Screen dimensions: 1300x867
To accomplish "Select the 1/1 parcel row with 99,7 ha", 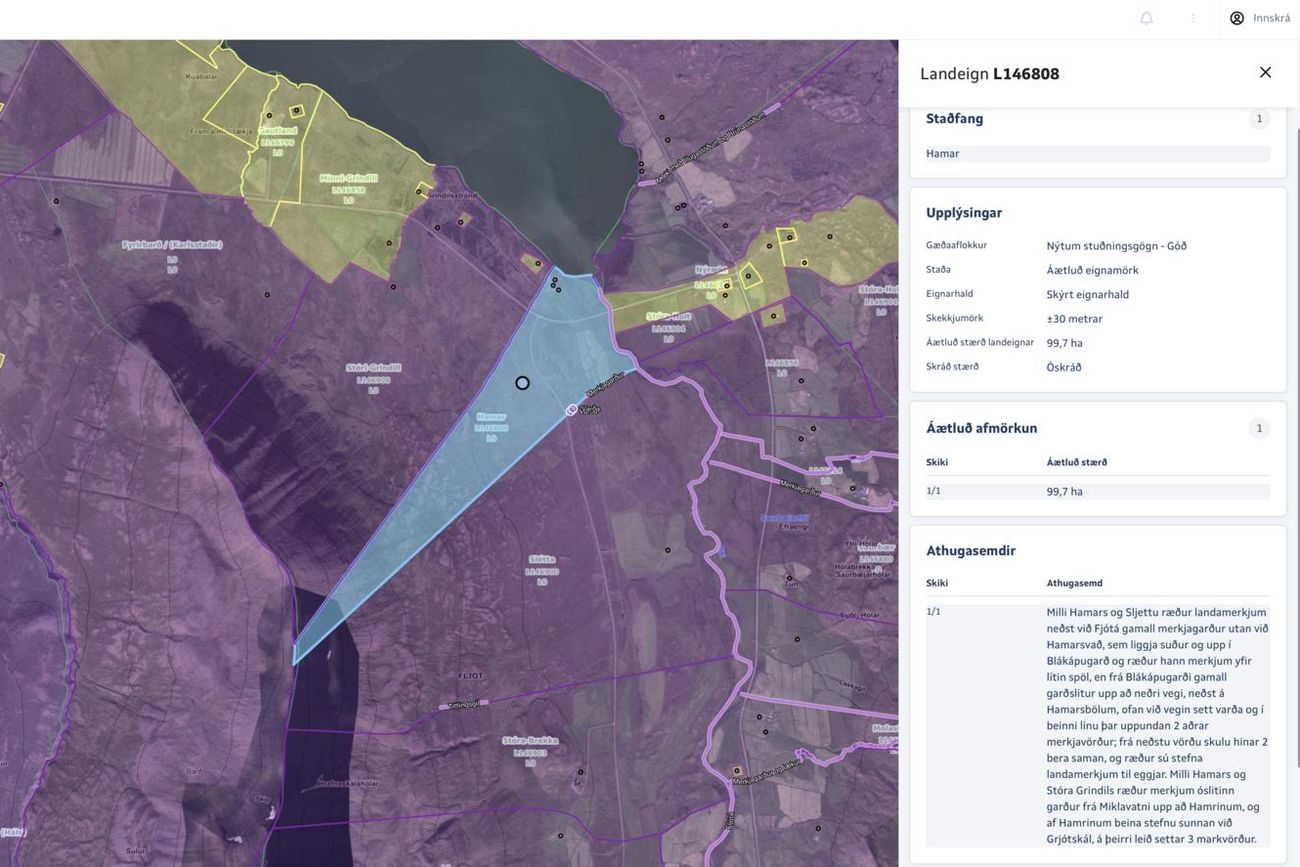I will point(1097,492).
